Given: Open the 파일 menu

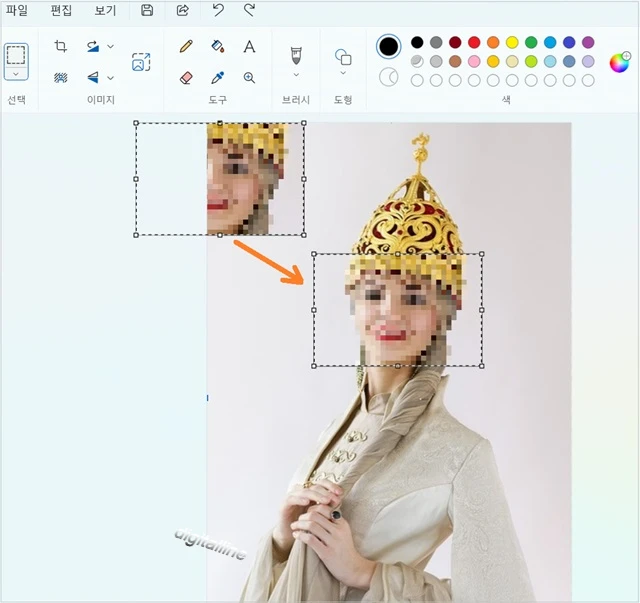Looking at the screenshot, I should coord(17,10).
